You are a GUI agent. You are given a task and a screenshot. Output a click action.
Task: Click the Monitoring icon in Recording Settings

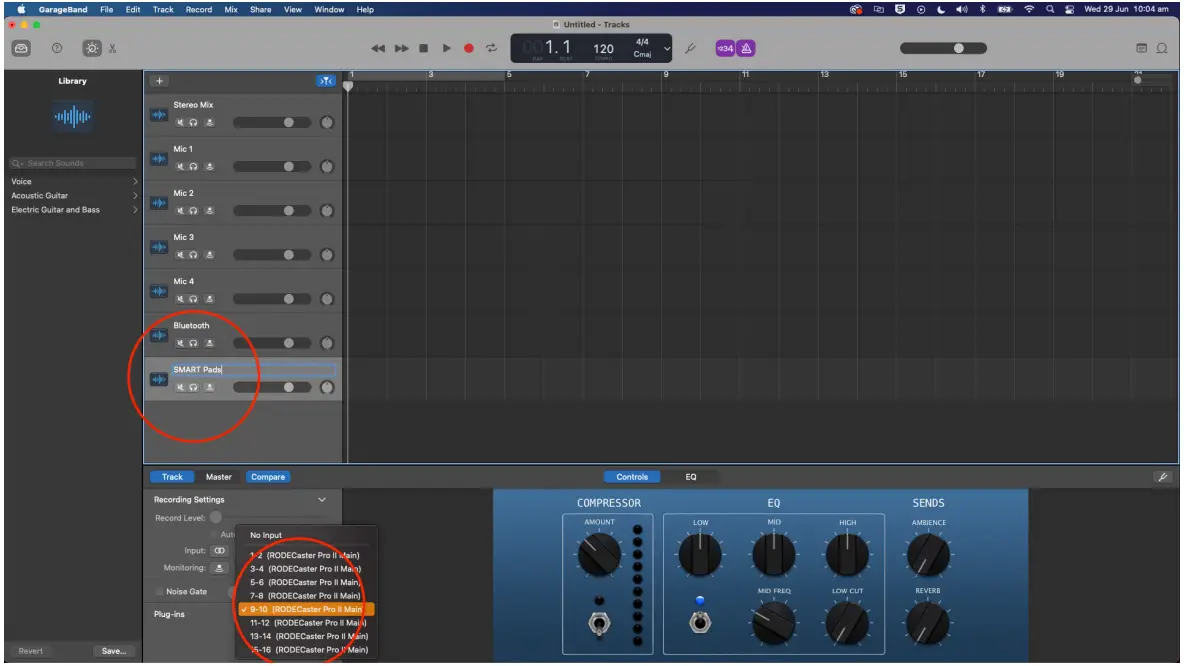click(x=219, y=568)
